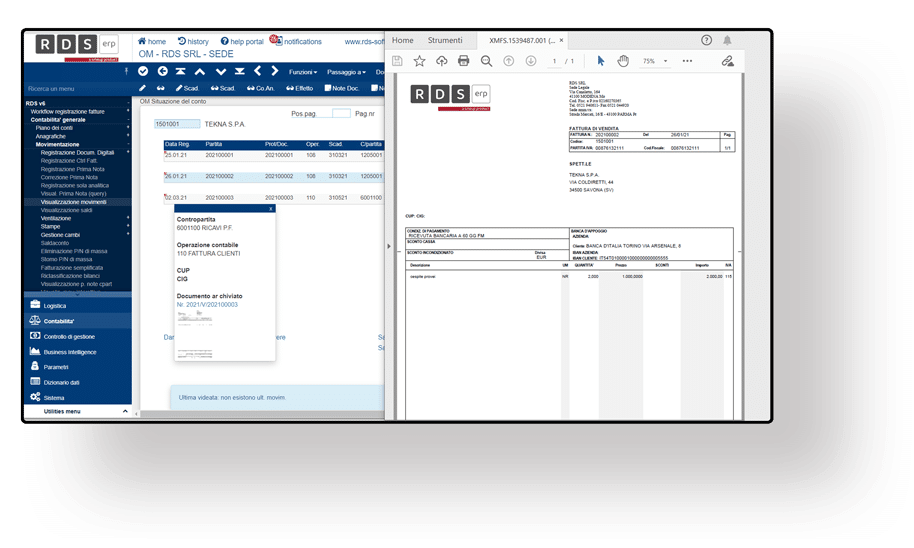This screenshot has width=914, height=548.
Task: Open the 75% zoom level dropdown
Action: 654,61
